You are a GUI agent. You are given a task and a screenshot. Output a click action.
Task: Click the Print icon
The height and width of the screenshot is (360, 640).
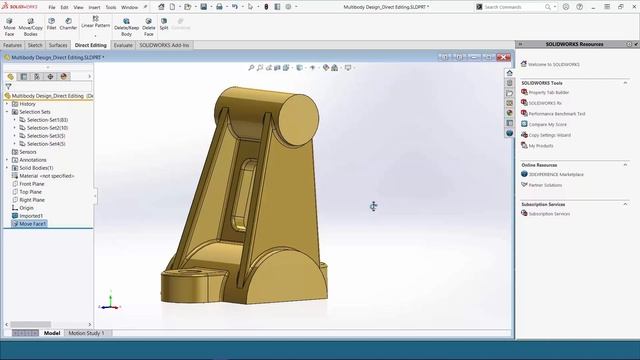tap(219, 7)
